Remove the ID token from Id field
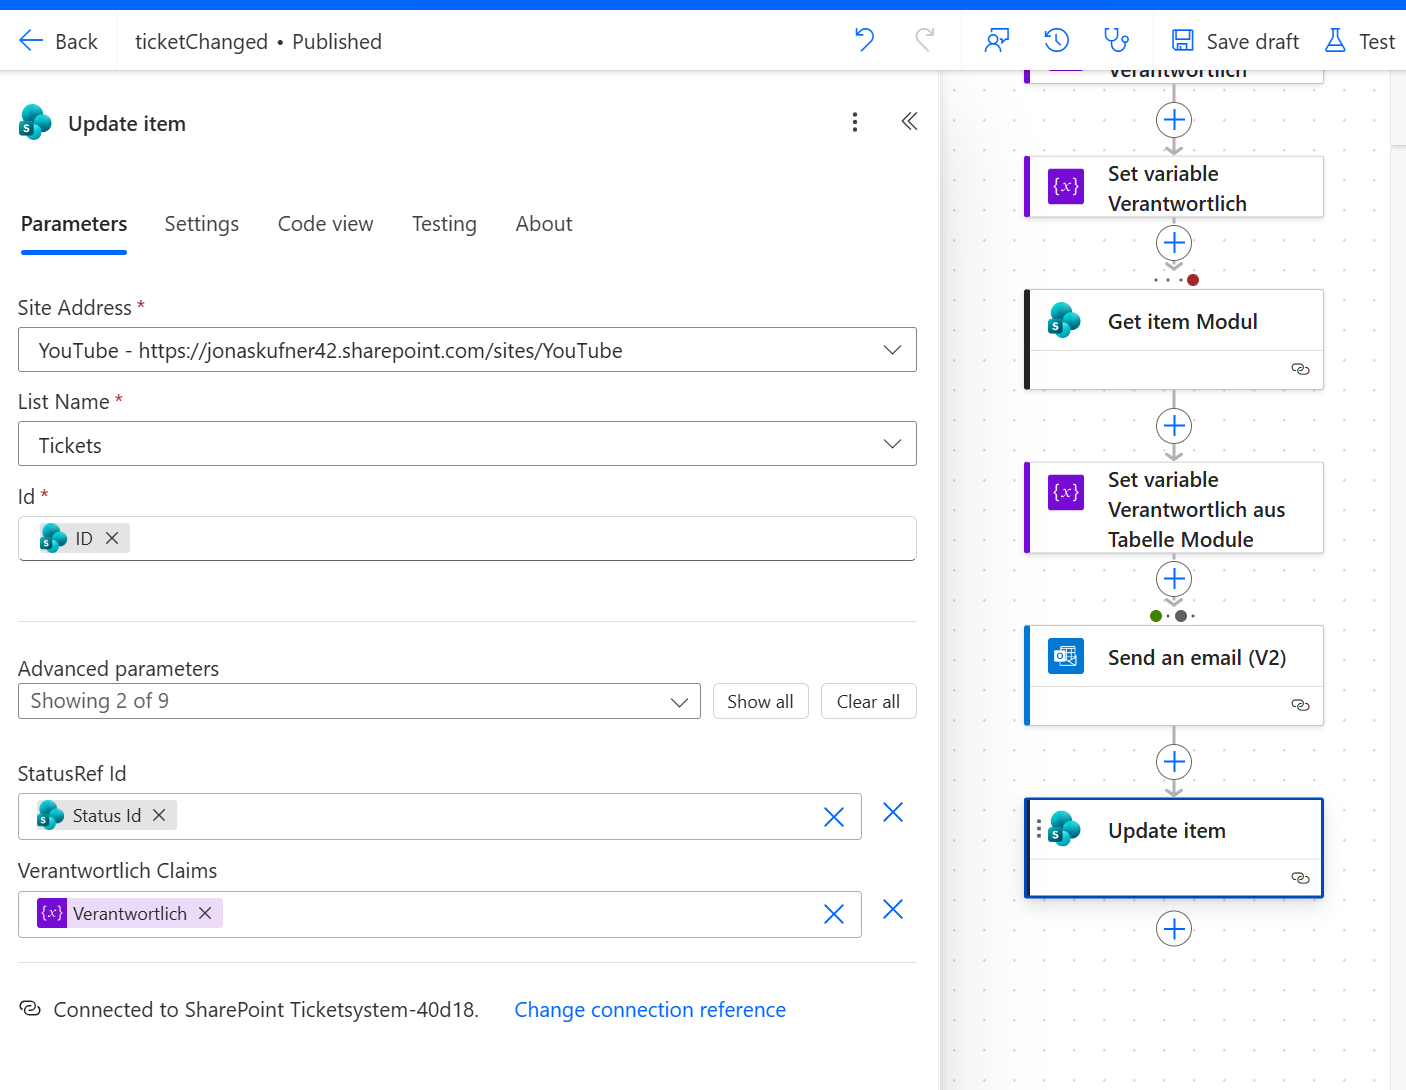This screenshot has height=1090, width=1406. pyautogui.click(x=113, y=539)
